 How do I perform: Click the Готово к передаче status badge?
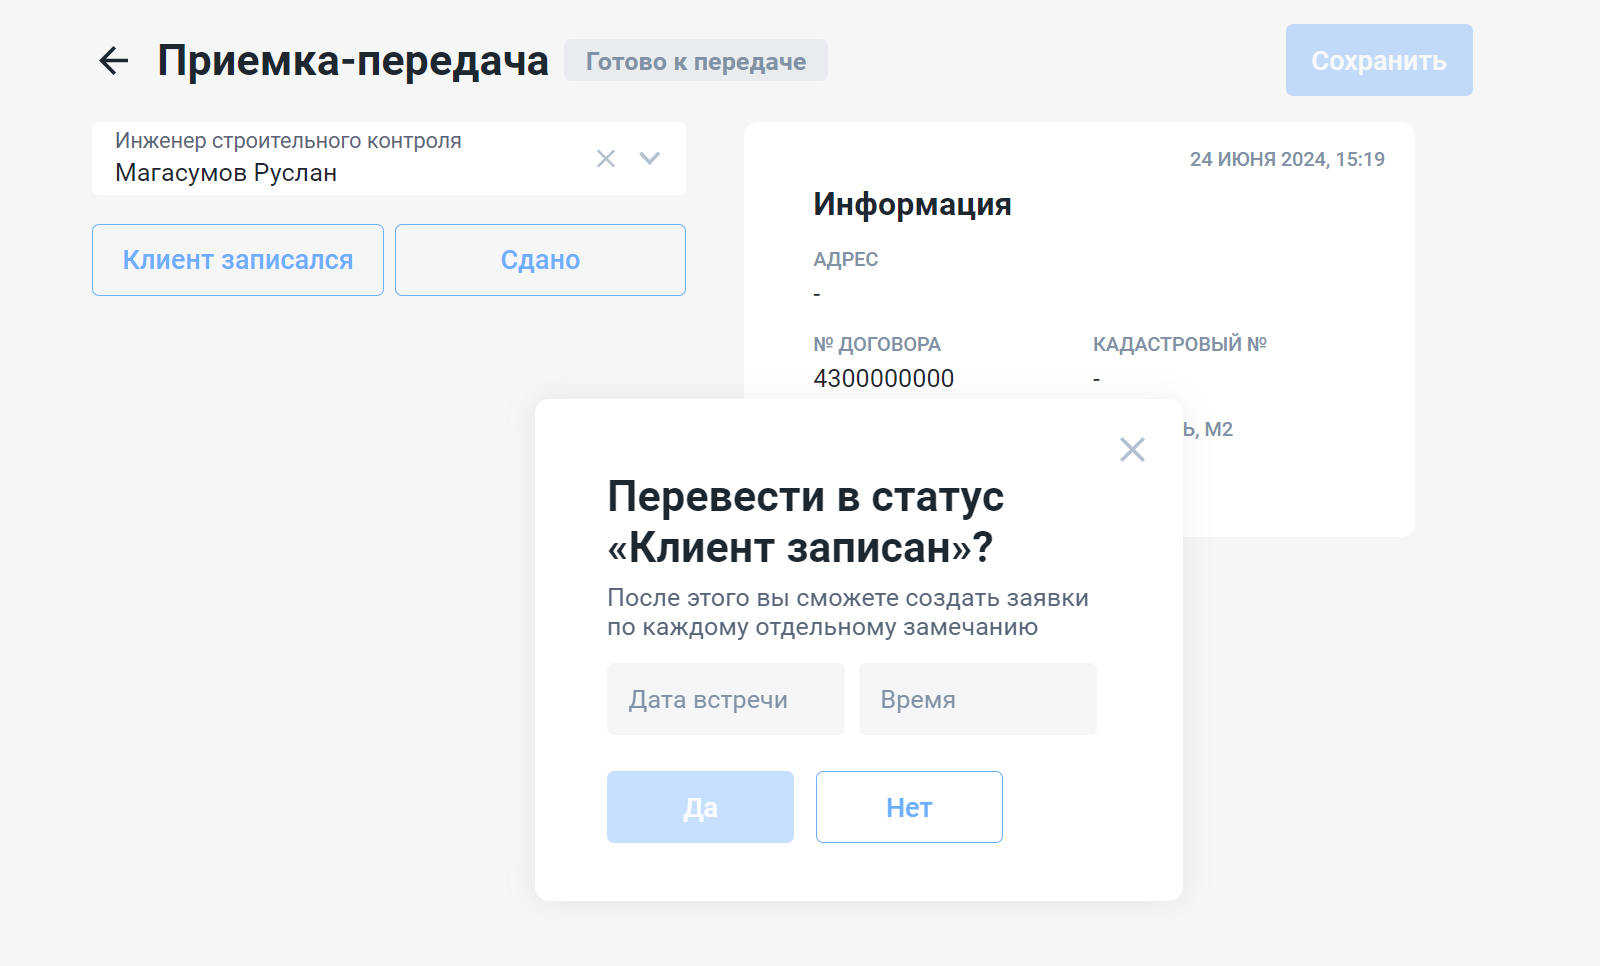coord(695,61)
